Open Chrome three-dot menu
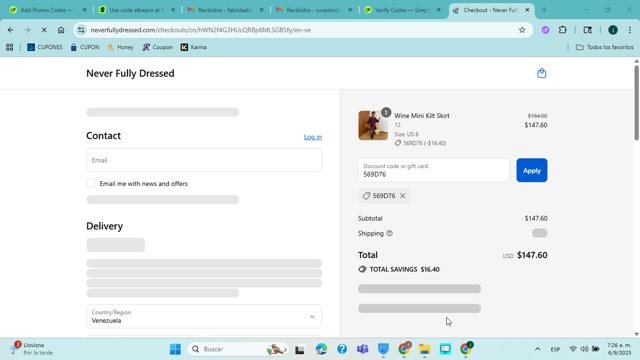The width and height of the screenshot is (640, 360). (x=630, y=30)
